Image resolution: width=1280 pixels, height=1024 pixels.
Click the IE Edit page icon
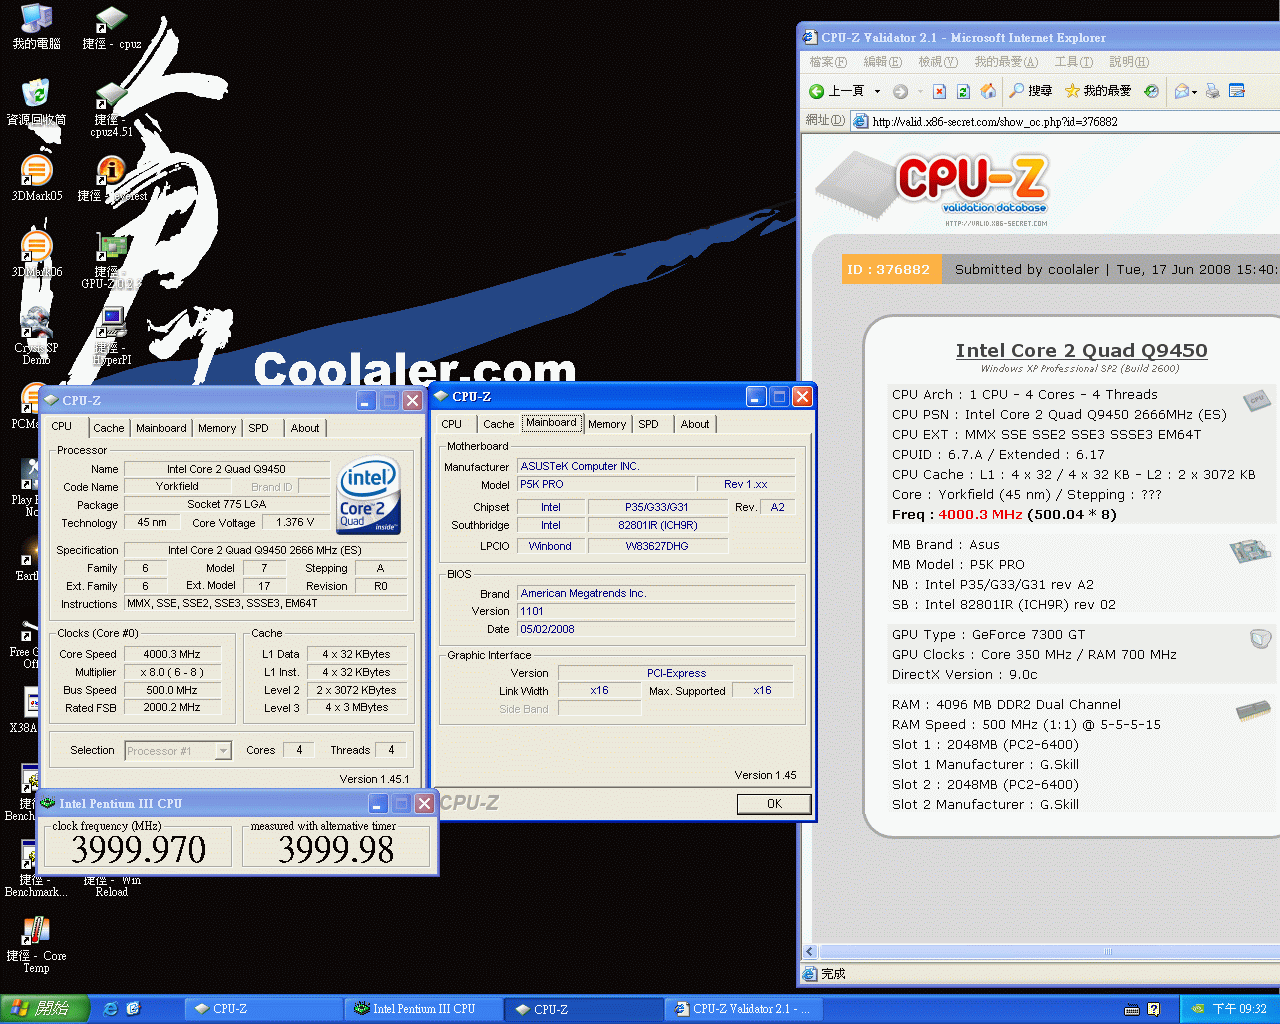tap(1237, 91)
